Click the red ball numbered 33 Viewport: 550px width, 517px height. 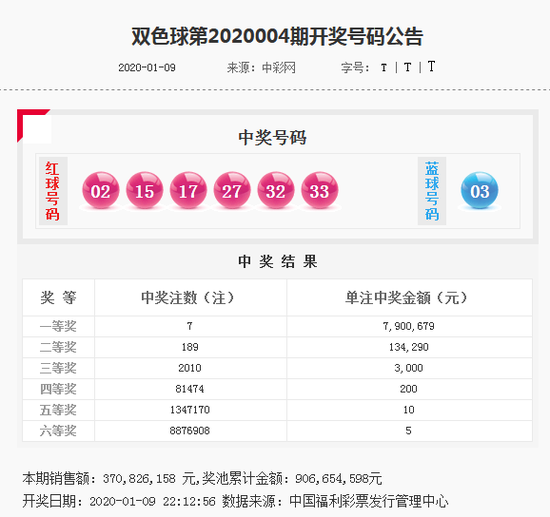pos(320,190)
